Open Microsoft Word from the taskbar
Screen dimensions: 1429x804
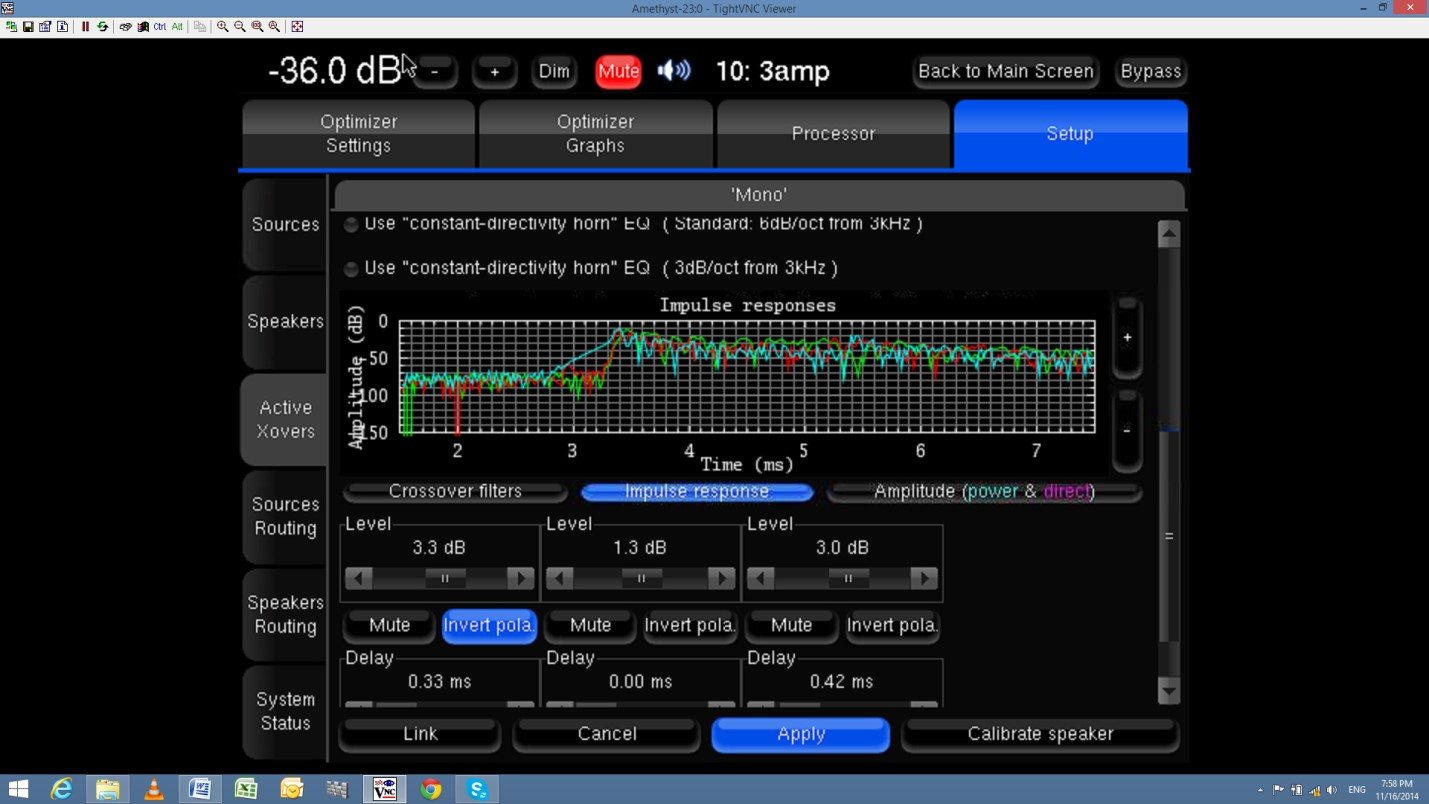[200, 789]
